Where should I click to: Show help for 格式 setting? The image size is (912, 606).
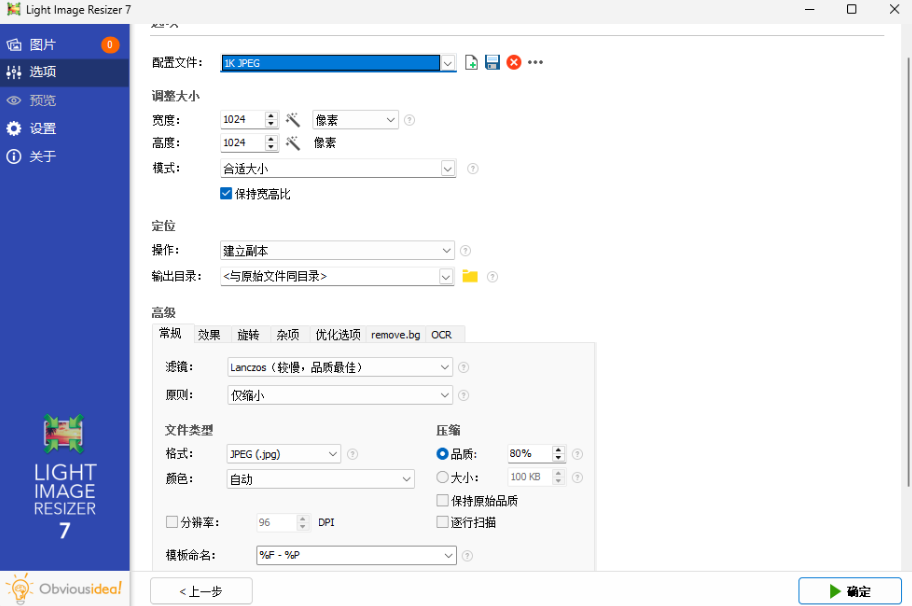point(352,454)
